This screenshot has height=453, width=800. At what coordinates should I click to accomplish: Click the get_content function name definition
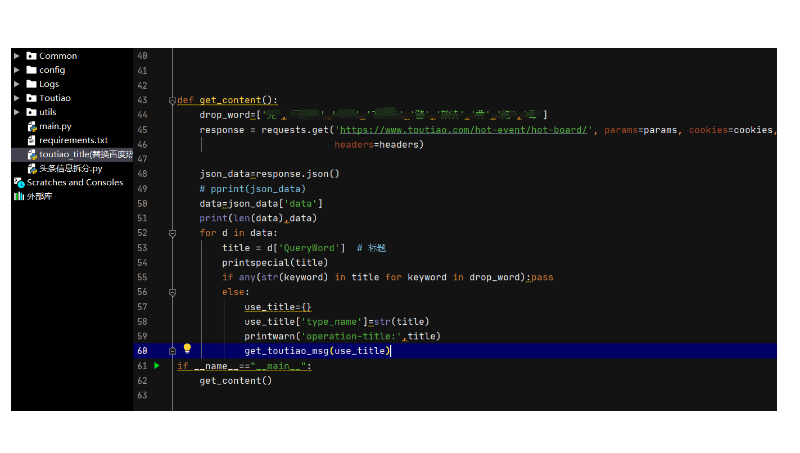[x=230, y=100]
